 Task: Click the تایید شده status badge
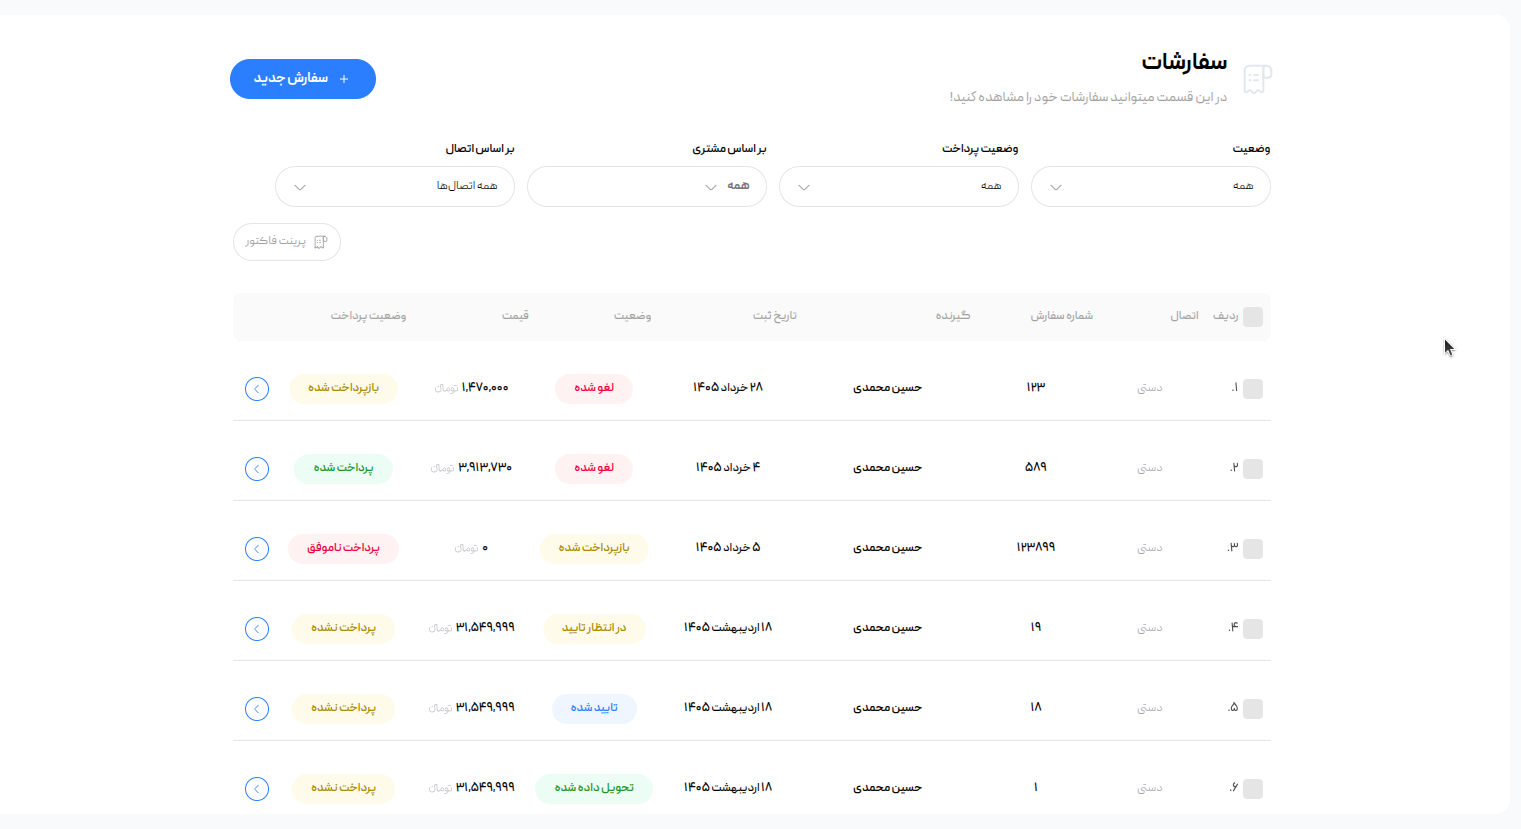point(594,708)
